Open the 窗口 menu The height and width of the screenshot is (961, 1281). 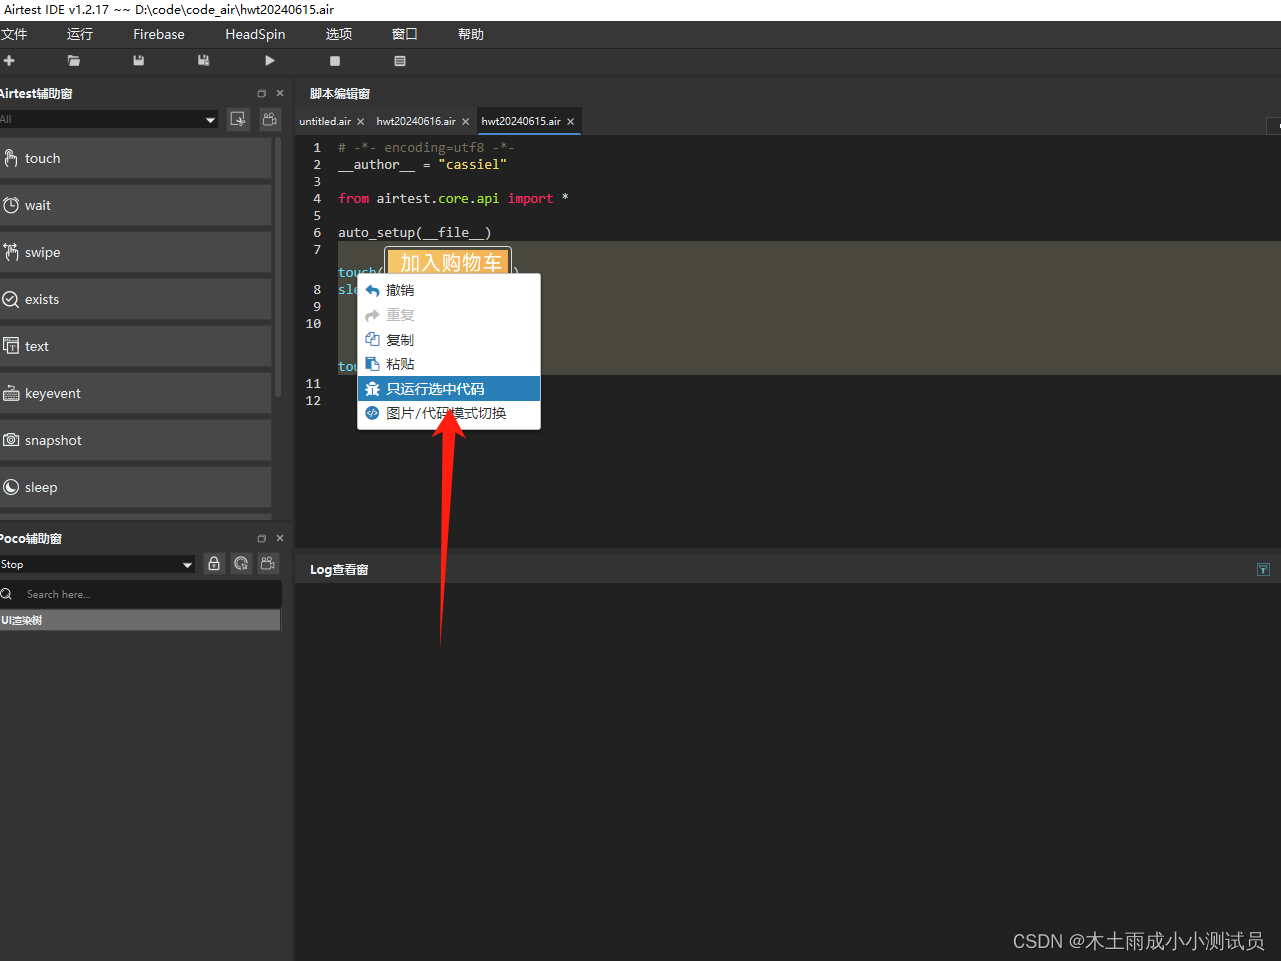[405, 34]
